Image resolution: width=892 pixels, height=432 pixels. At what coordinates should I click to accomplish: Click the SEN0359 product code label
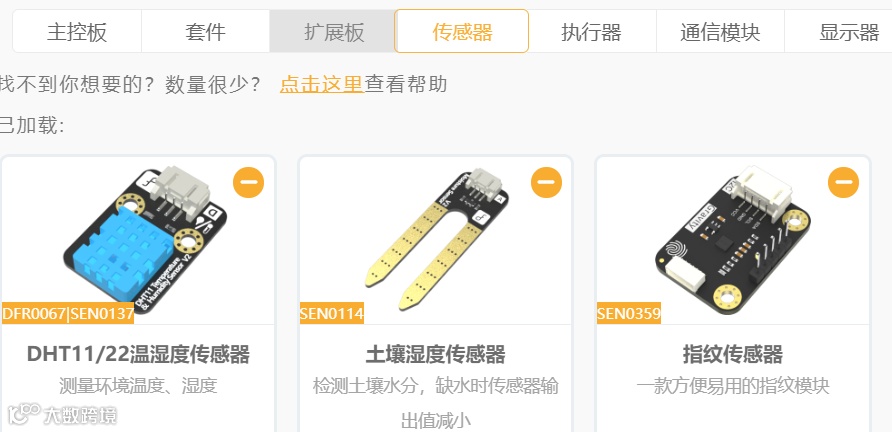coord(629,313)
